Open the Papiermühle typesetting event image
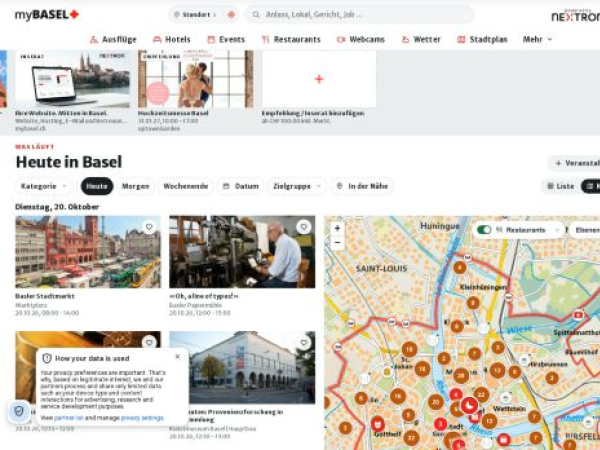 click(x=242, y=252)
